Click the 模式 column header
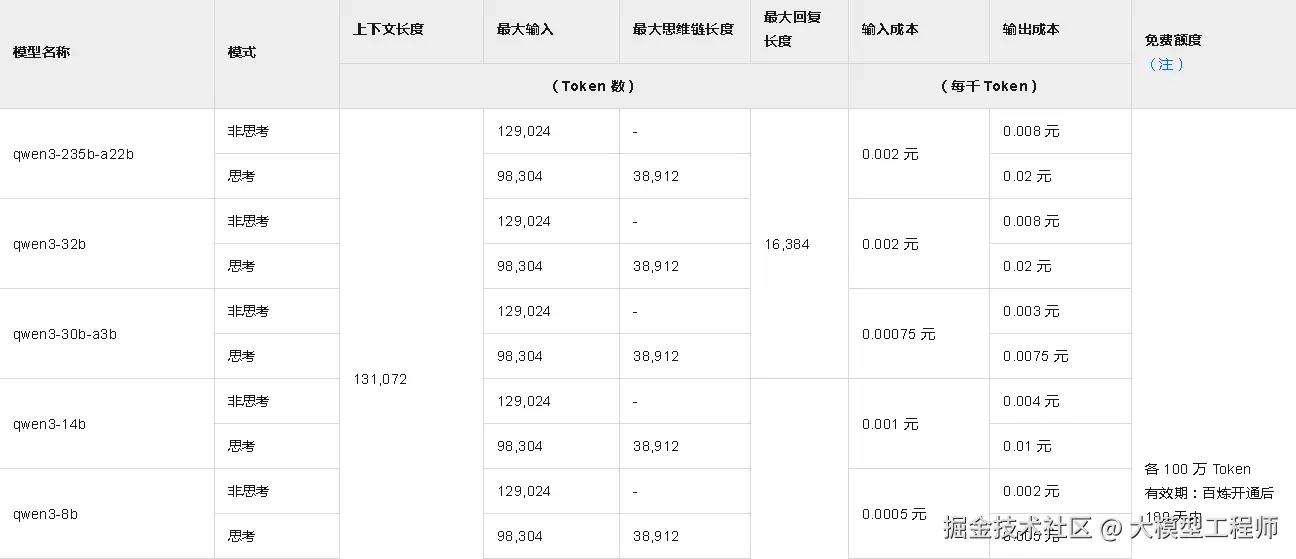Screen dimensions: 1296x559 (x=242, y=52)
